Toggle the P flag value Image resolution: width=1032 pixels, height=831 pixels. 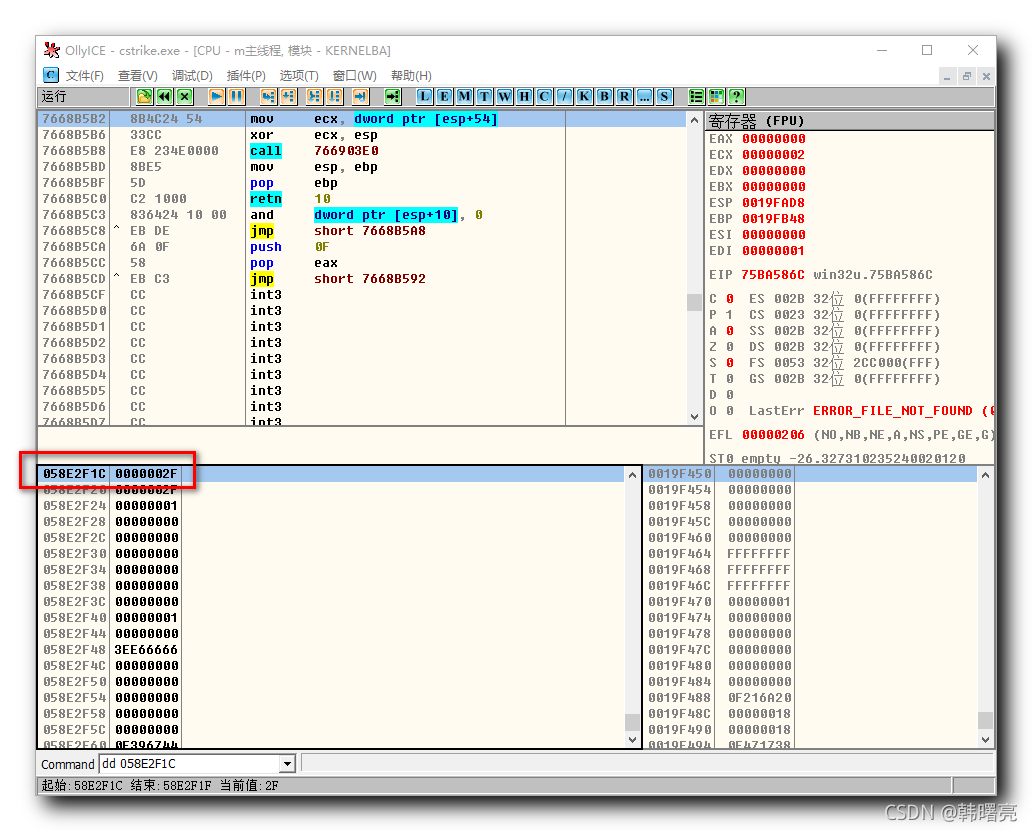[x=730, y=315]
